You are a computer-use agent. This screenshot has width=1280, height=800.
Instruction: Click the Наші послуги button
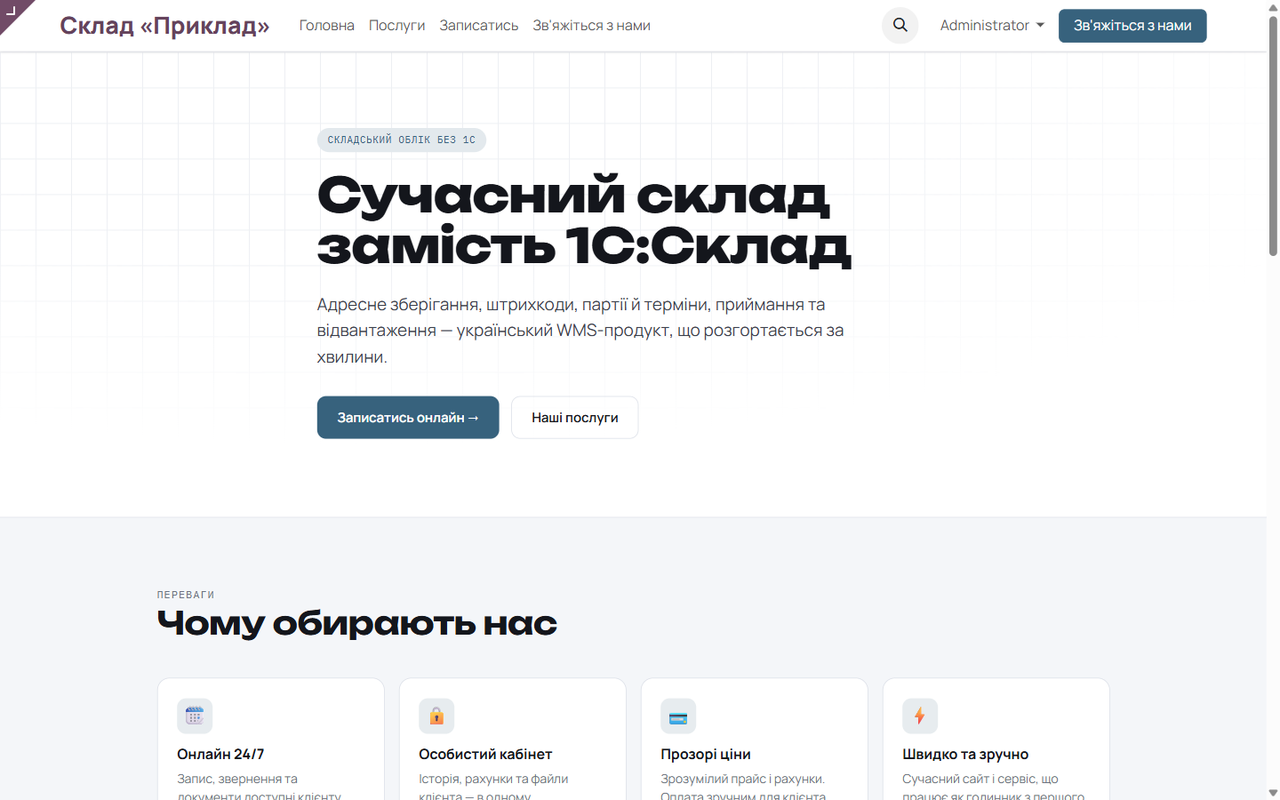pyautogui.click(x=575, y=418)
